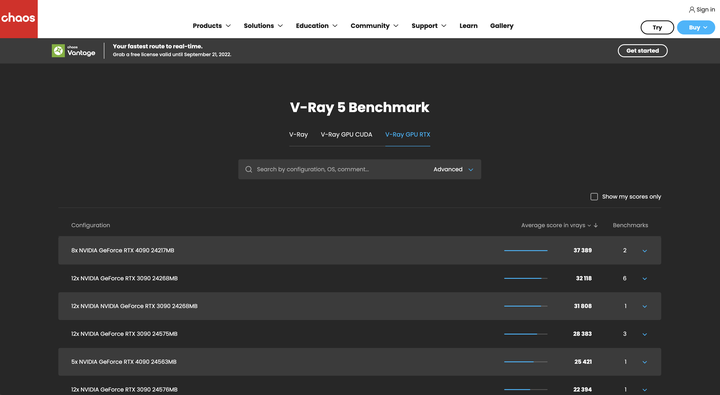Click score bar for 37 389 row

(x=526, y=251)
